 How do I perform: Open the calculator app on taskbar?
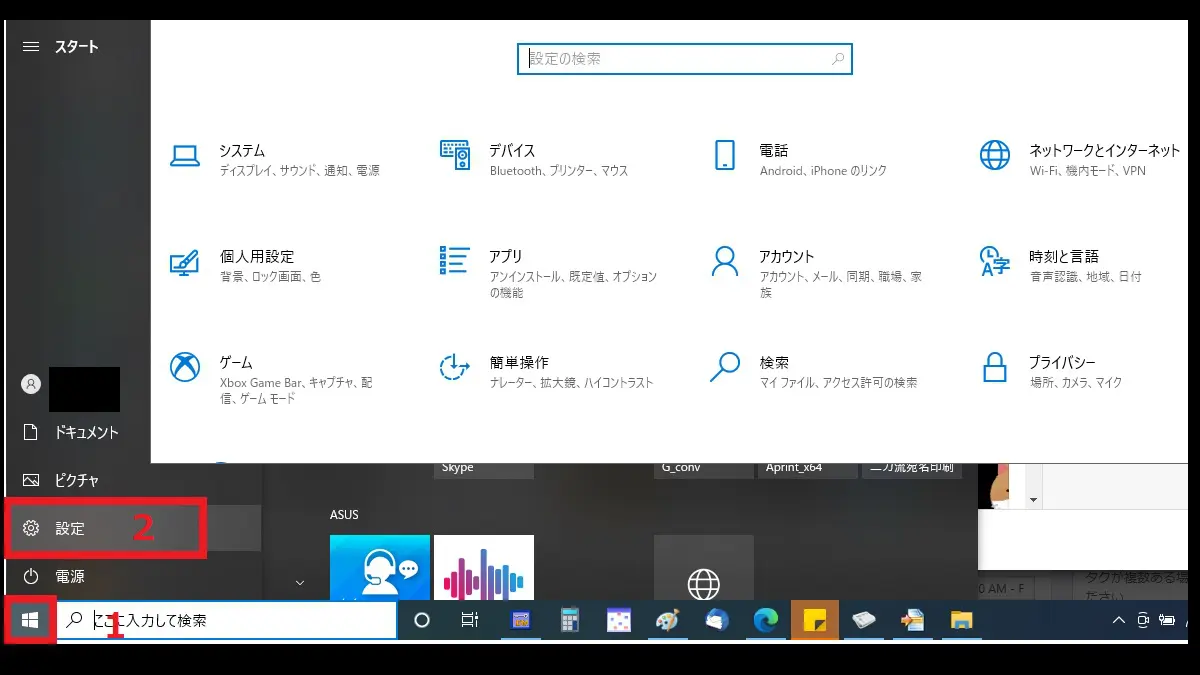[570, 621]
